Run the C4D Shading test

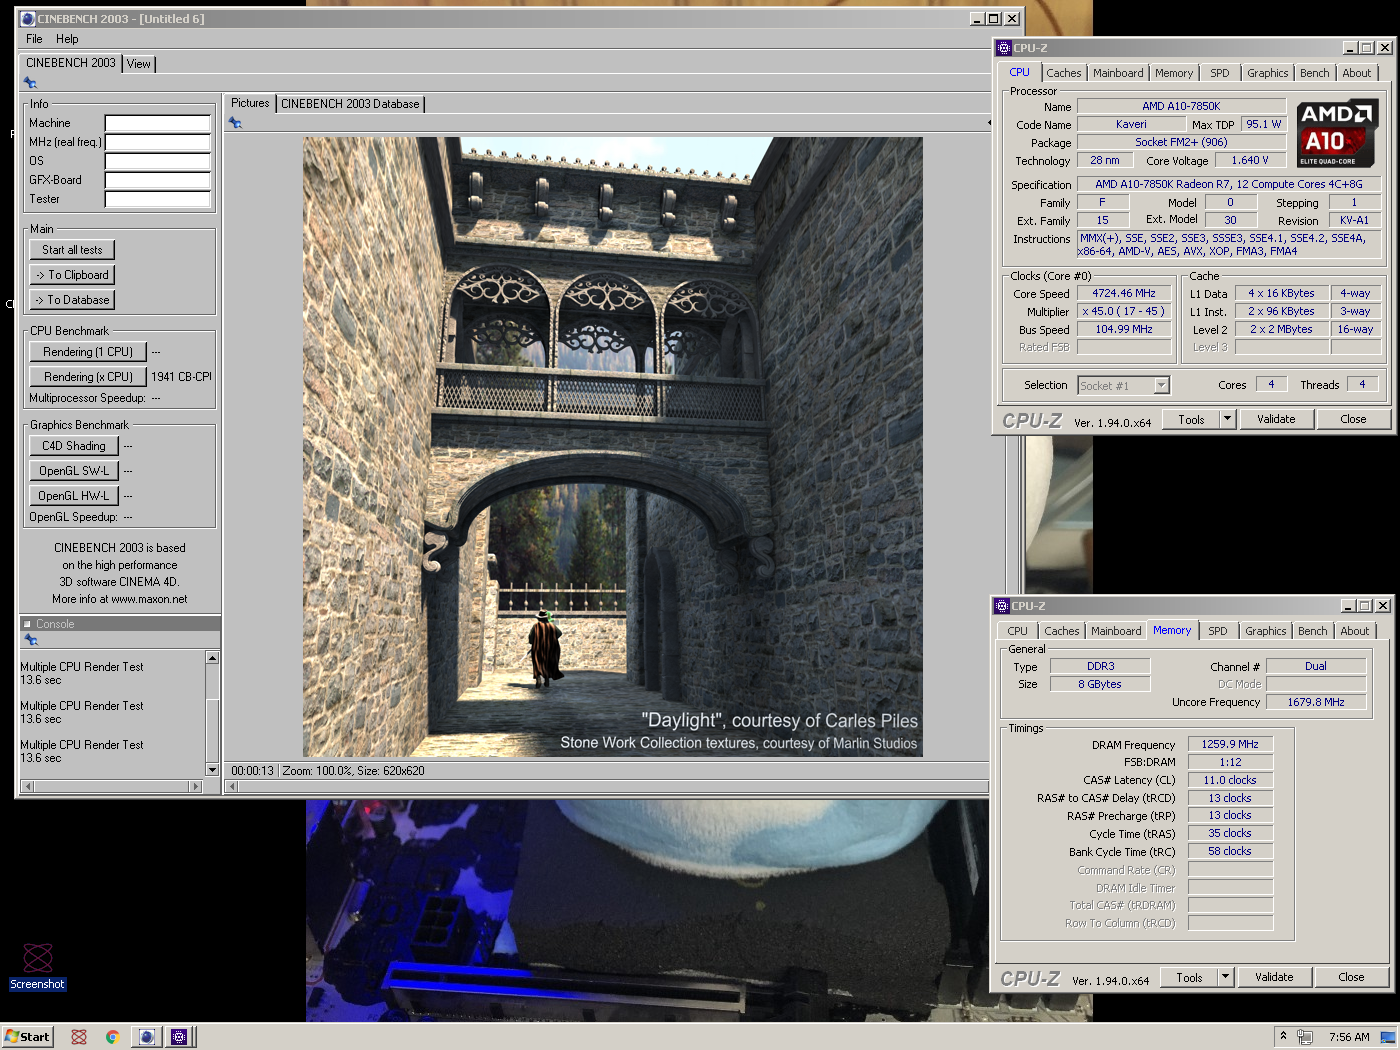tap(74, 446)
